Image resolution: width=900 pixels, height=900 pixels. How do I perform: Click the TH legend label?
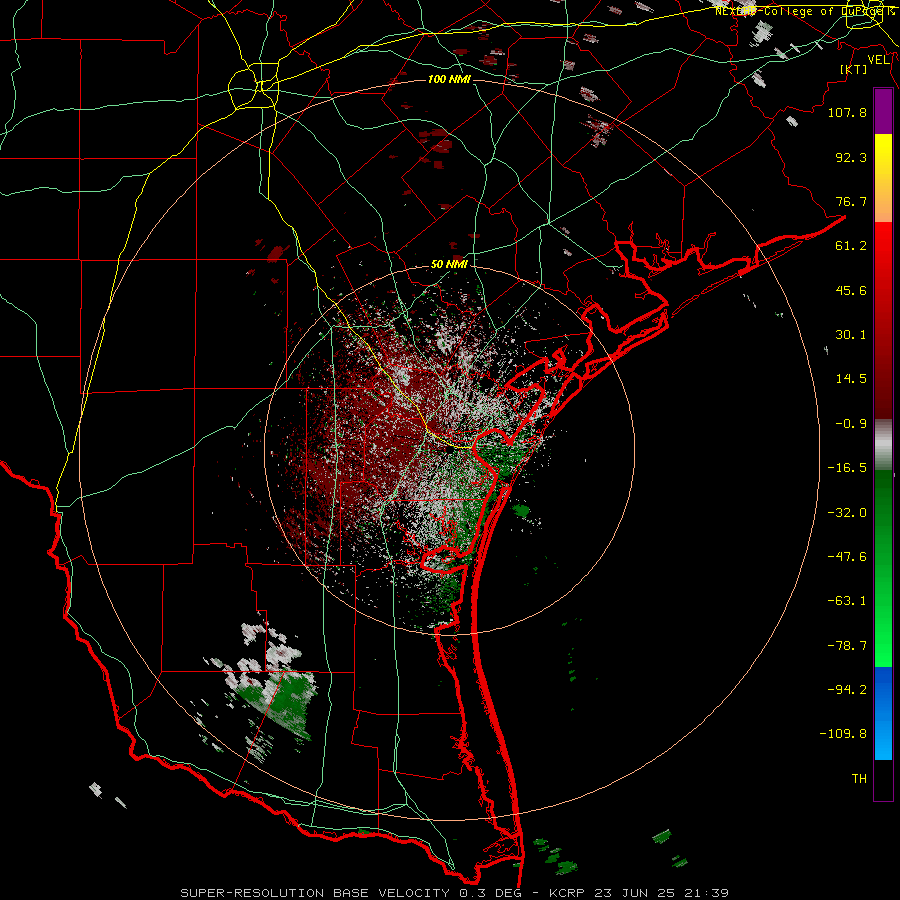click(x=859, y=779)
